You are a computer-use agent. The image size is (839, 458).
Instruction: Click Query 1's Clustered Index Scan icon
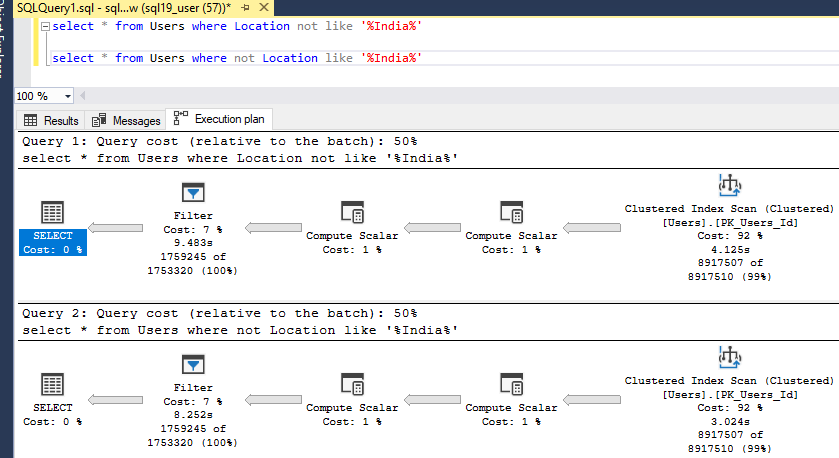[729, 185]
